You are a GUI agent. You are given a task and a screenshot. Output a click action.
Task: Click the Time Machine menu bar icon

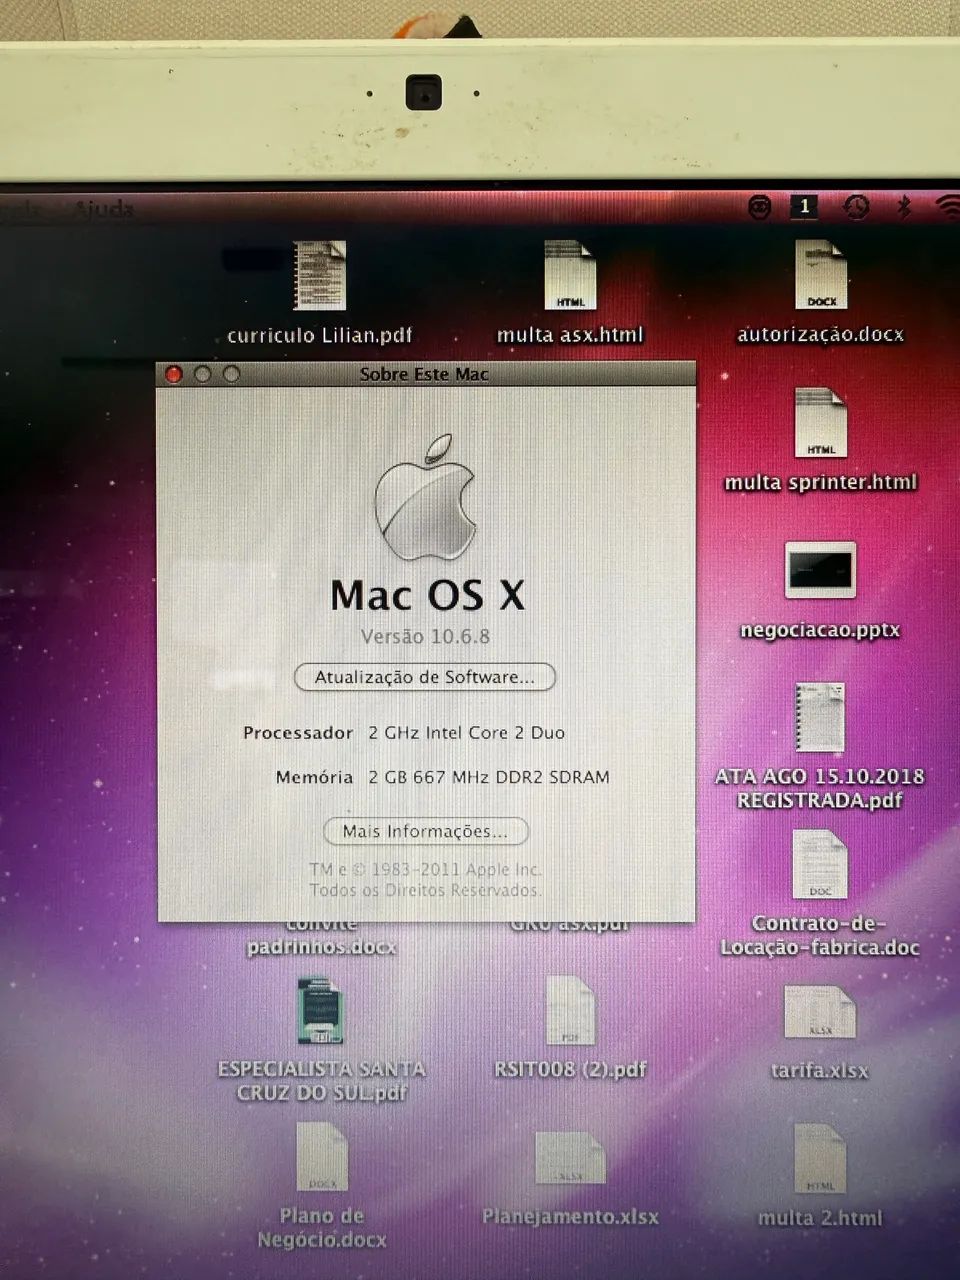click(857, 208)
